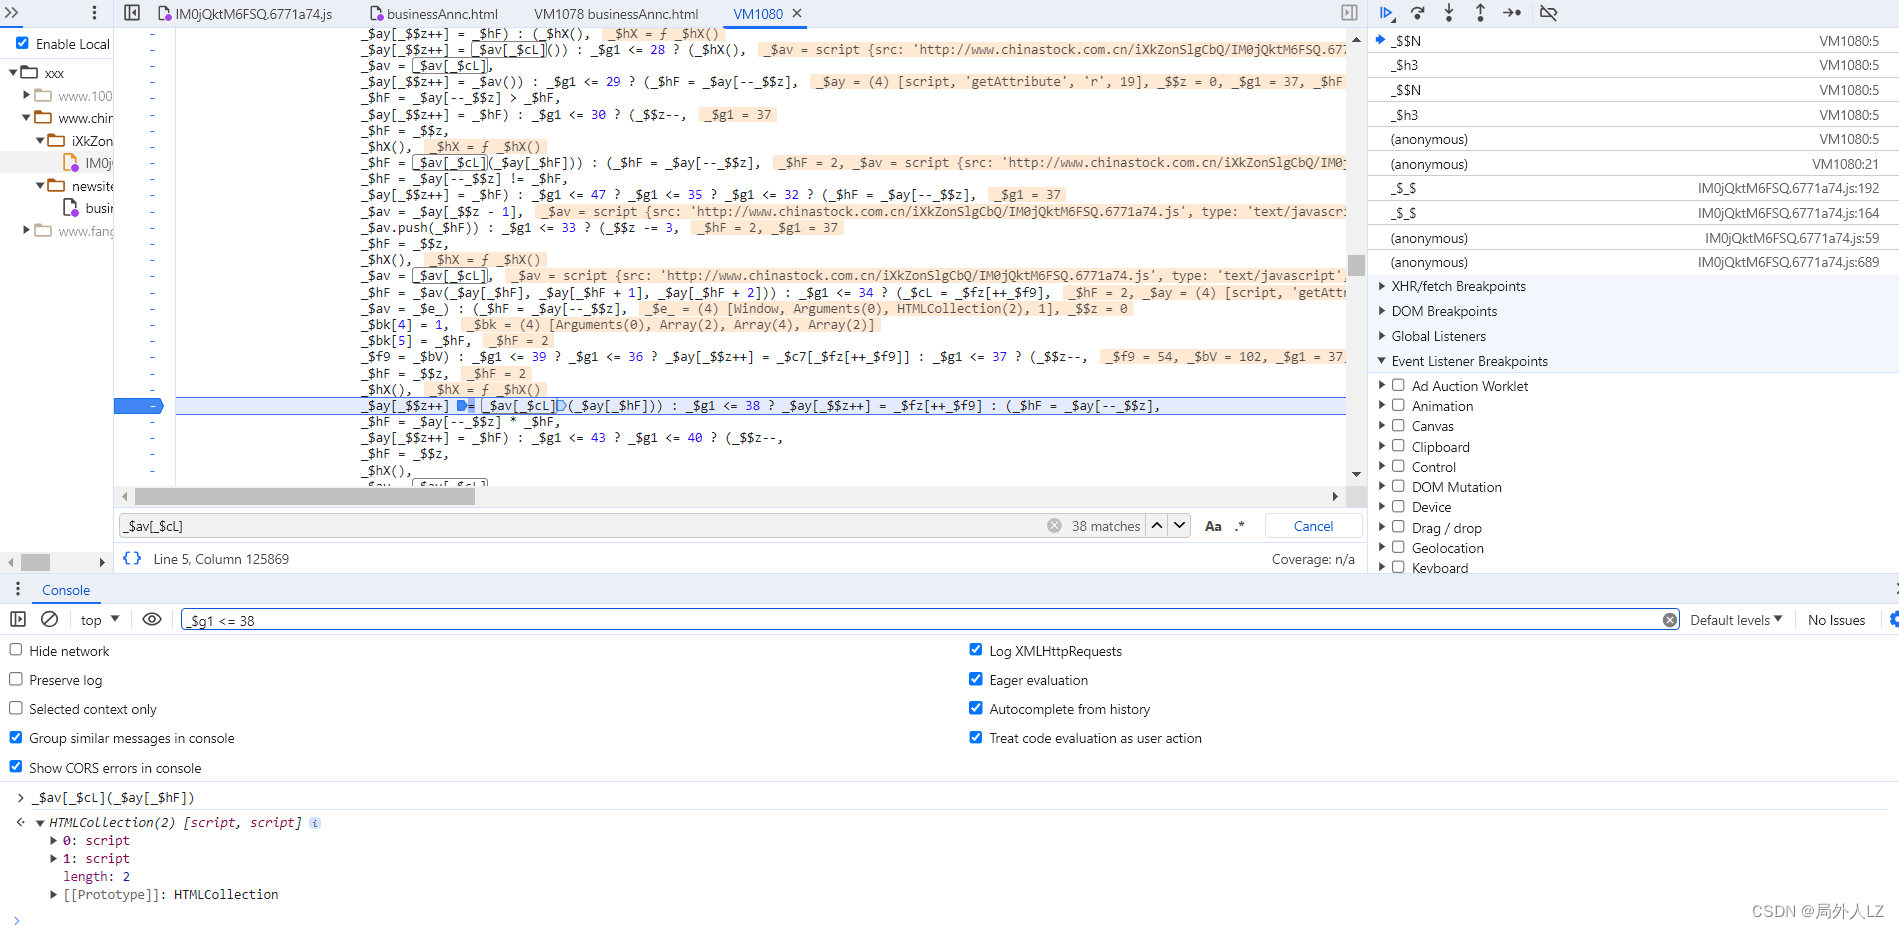This screenshot has width=1899, height=929.
Task: Open the No Issues link
Action: pyautogui.click(x=1836, y=620)
